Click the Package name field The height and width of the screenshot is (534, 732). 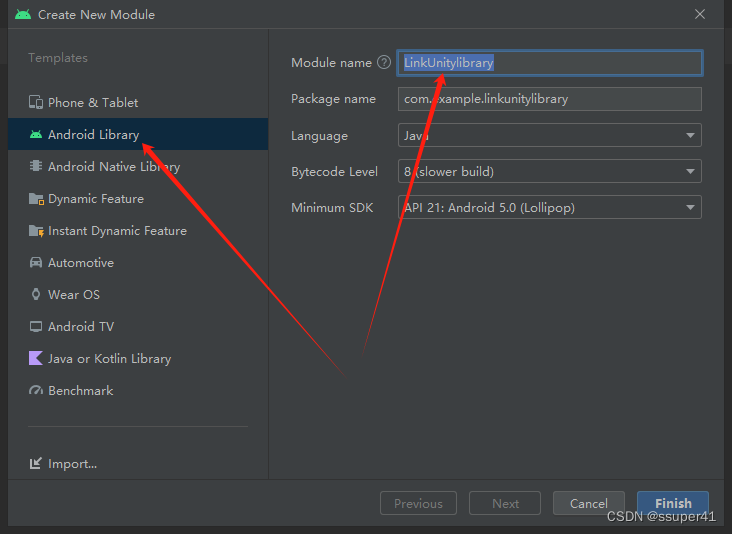549,99
